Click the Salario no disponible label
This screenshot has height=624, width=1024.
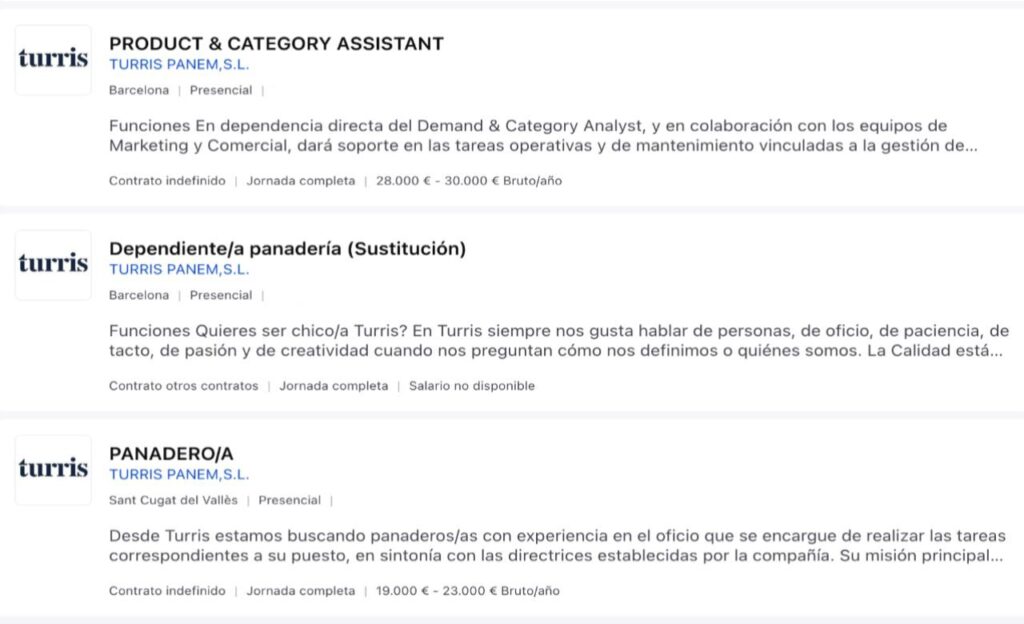pyautogui.click(x=469, y=385)
